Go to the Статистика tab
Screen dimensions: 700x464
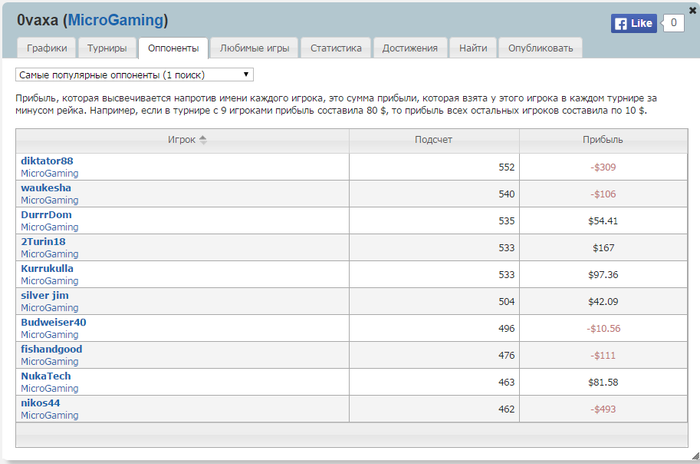pos(336,48)
